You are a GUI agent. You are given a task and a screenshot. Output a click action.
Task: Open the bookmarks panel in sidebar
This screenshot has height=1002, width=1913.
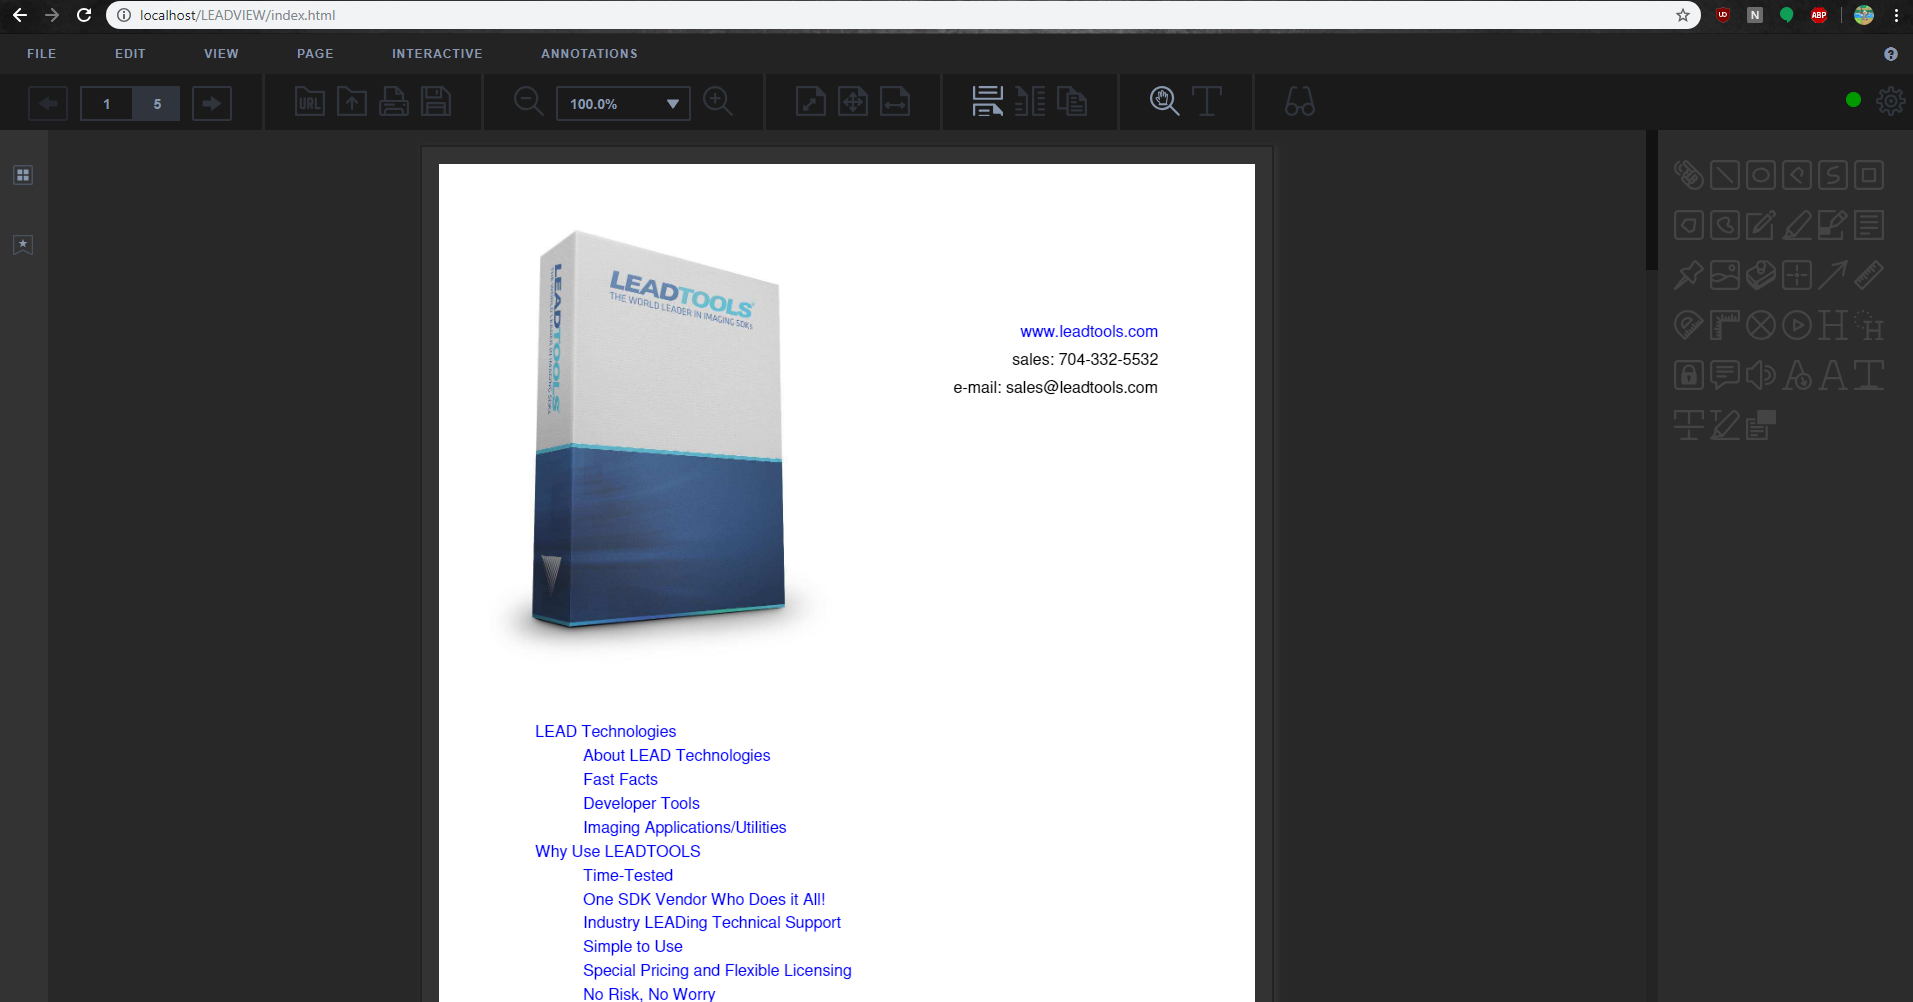pos(23,245)
